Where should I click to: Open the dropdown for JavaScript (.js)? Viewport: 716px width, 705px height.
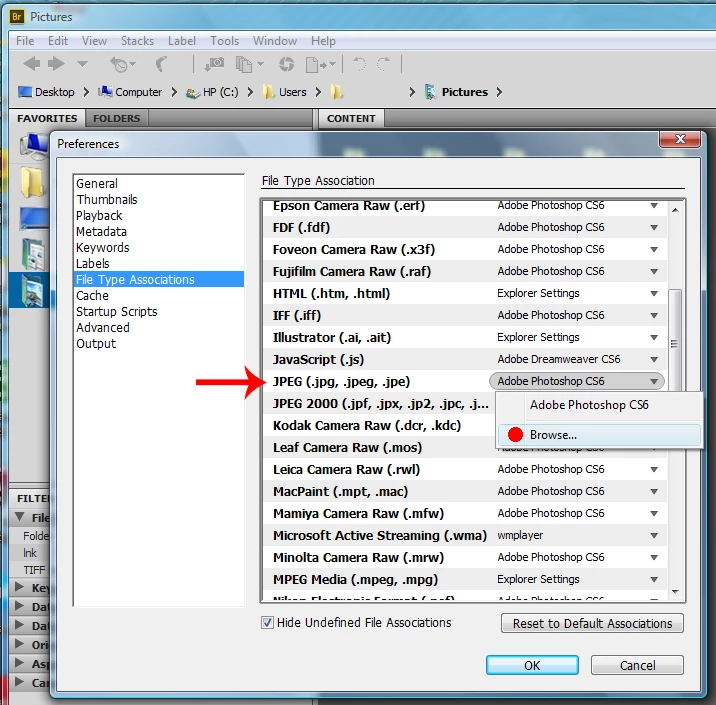pyautogui.click(x=654, y=359)
